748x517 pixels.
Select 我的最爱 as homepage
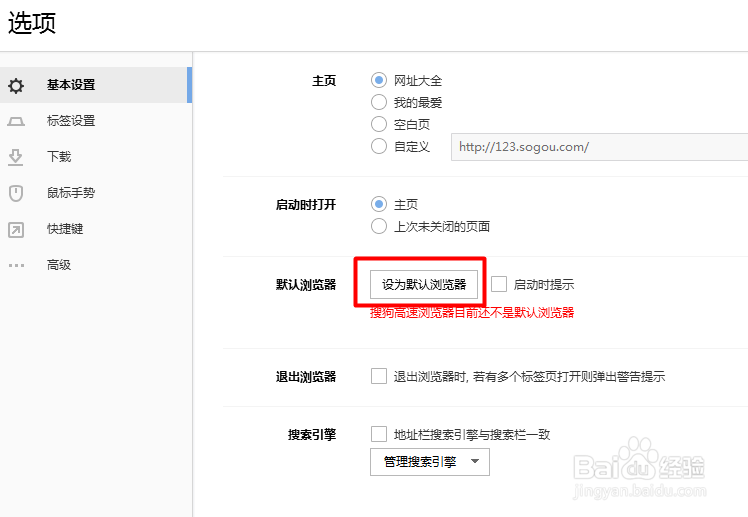379,102
